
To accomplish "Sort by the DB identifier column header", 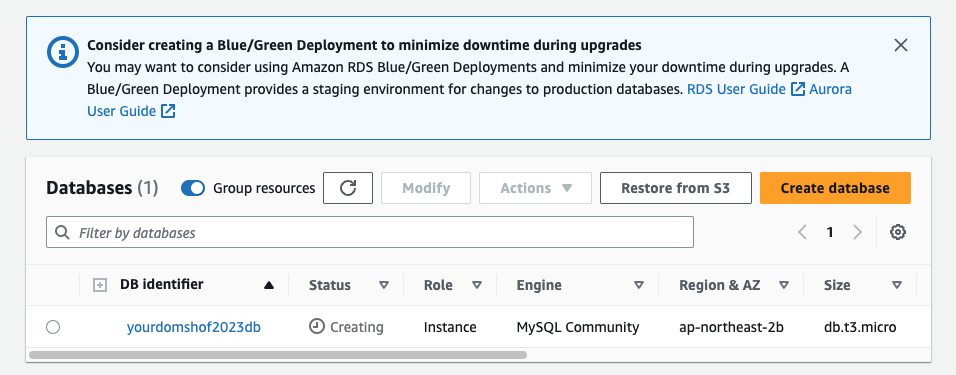I will (x=162, y=284).
